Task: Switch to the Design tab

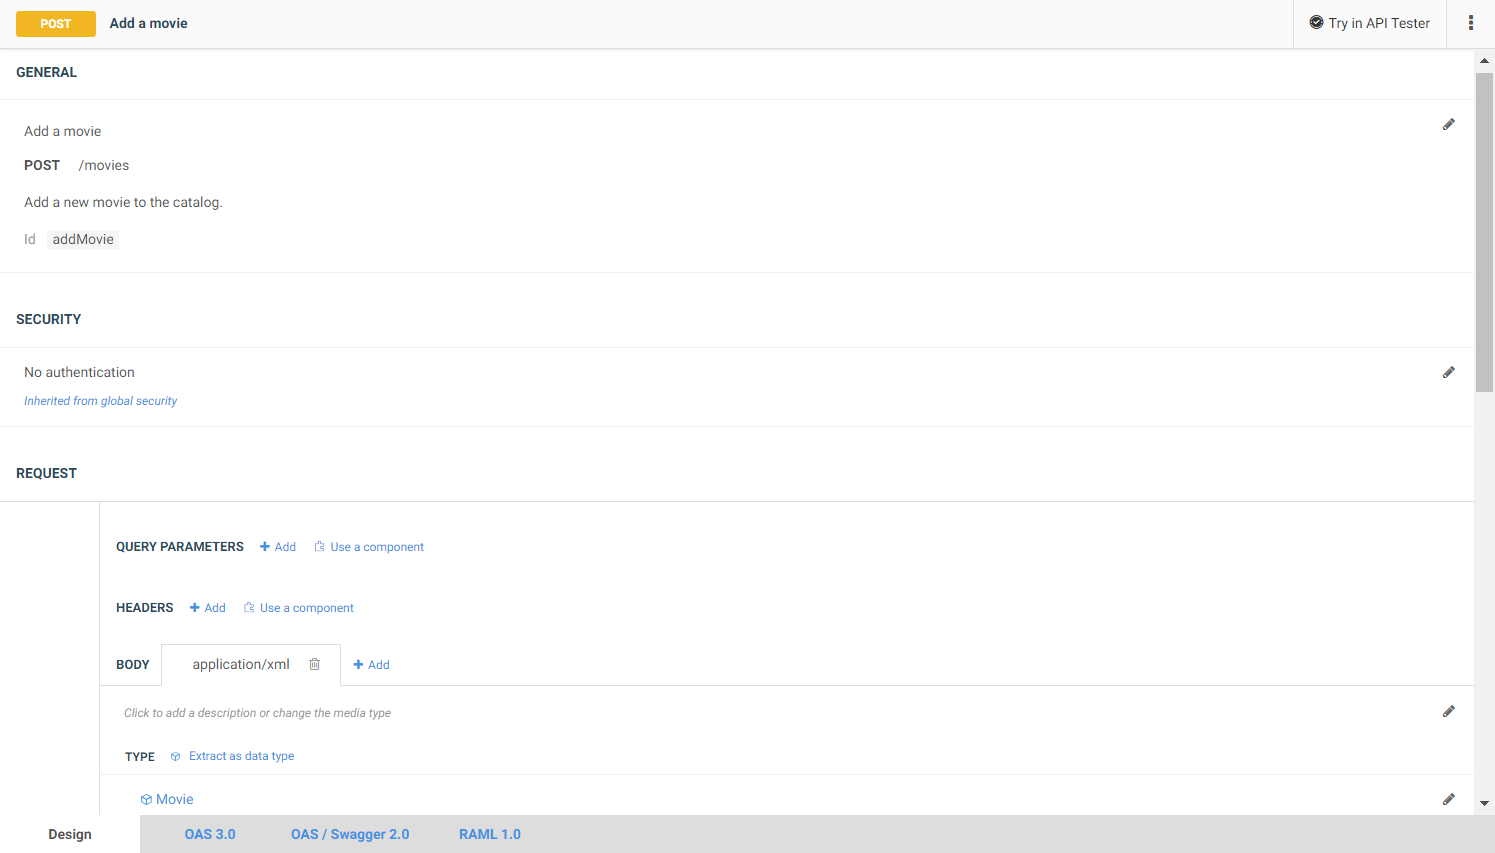Action: pyautogui.click(x=70, y=834)
